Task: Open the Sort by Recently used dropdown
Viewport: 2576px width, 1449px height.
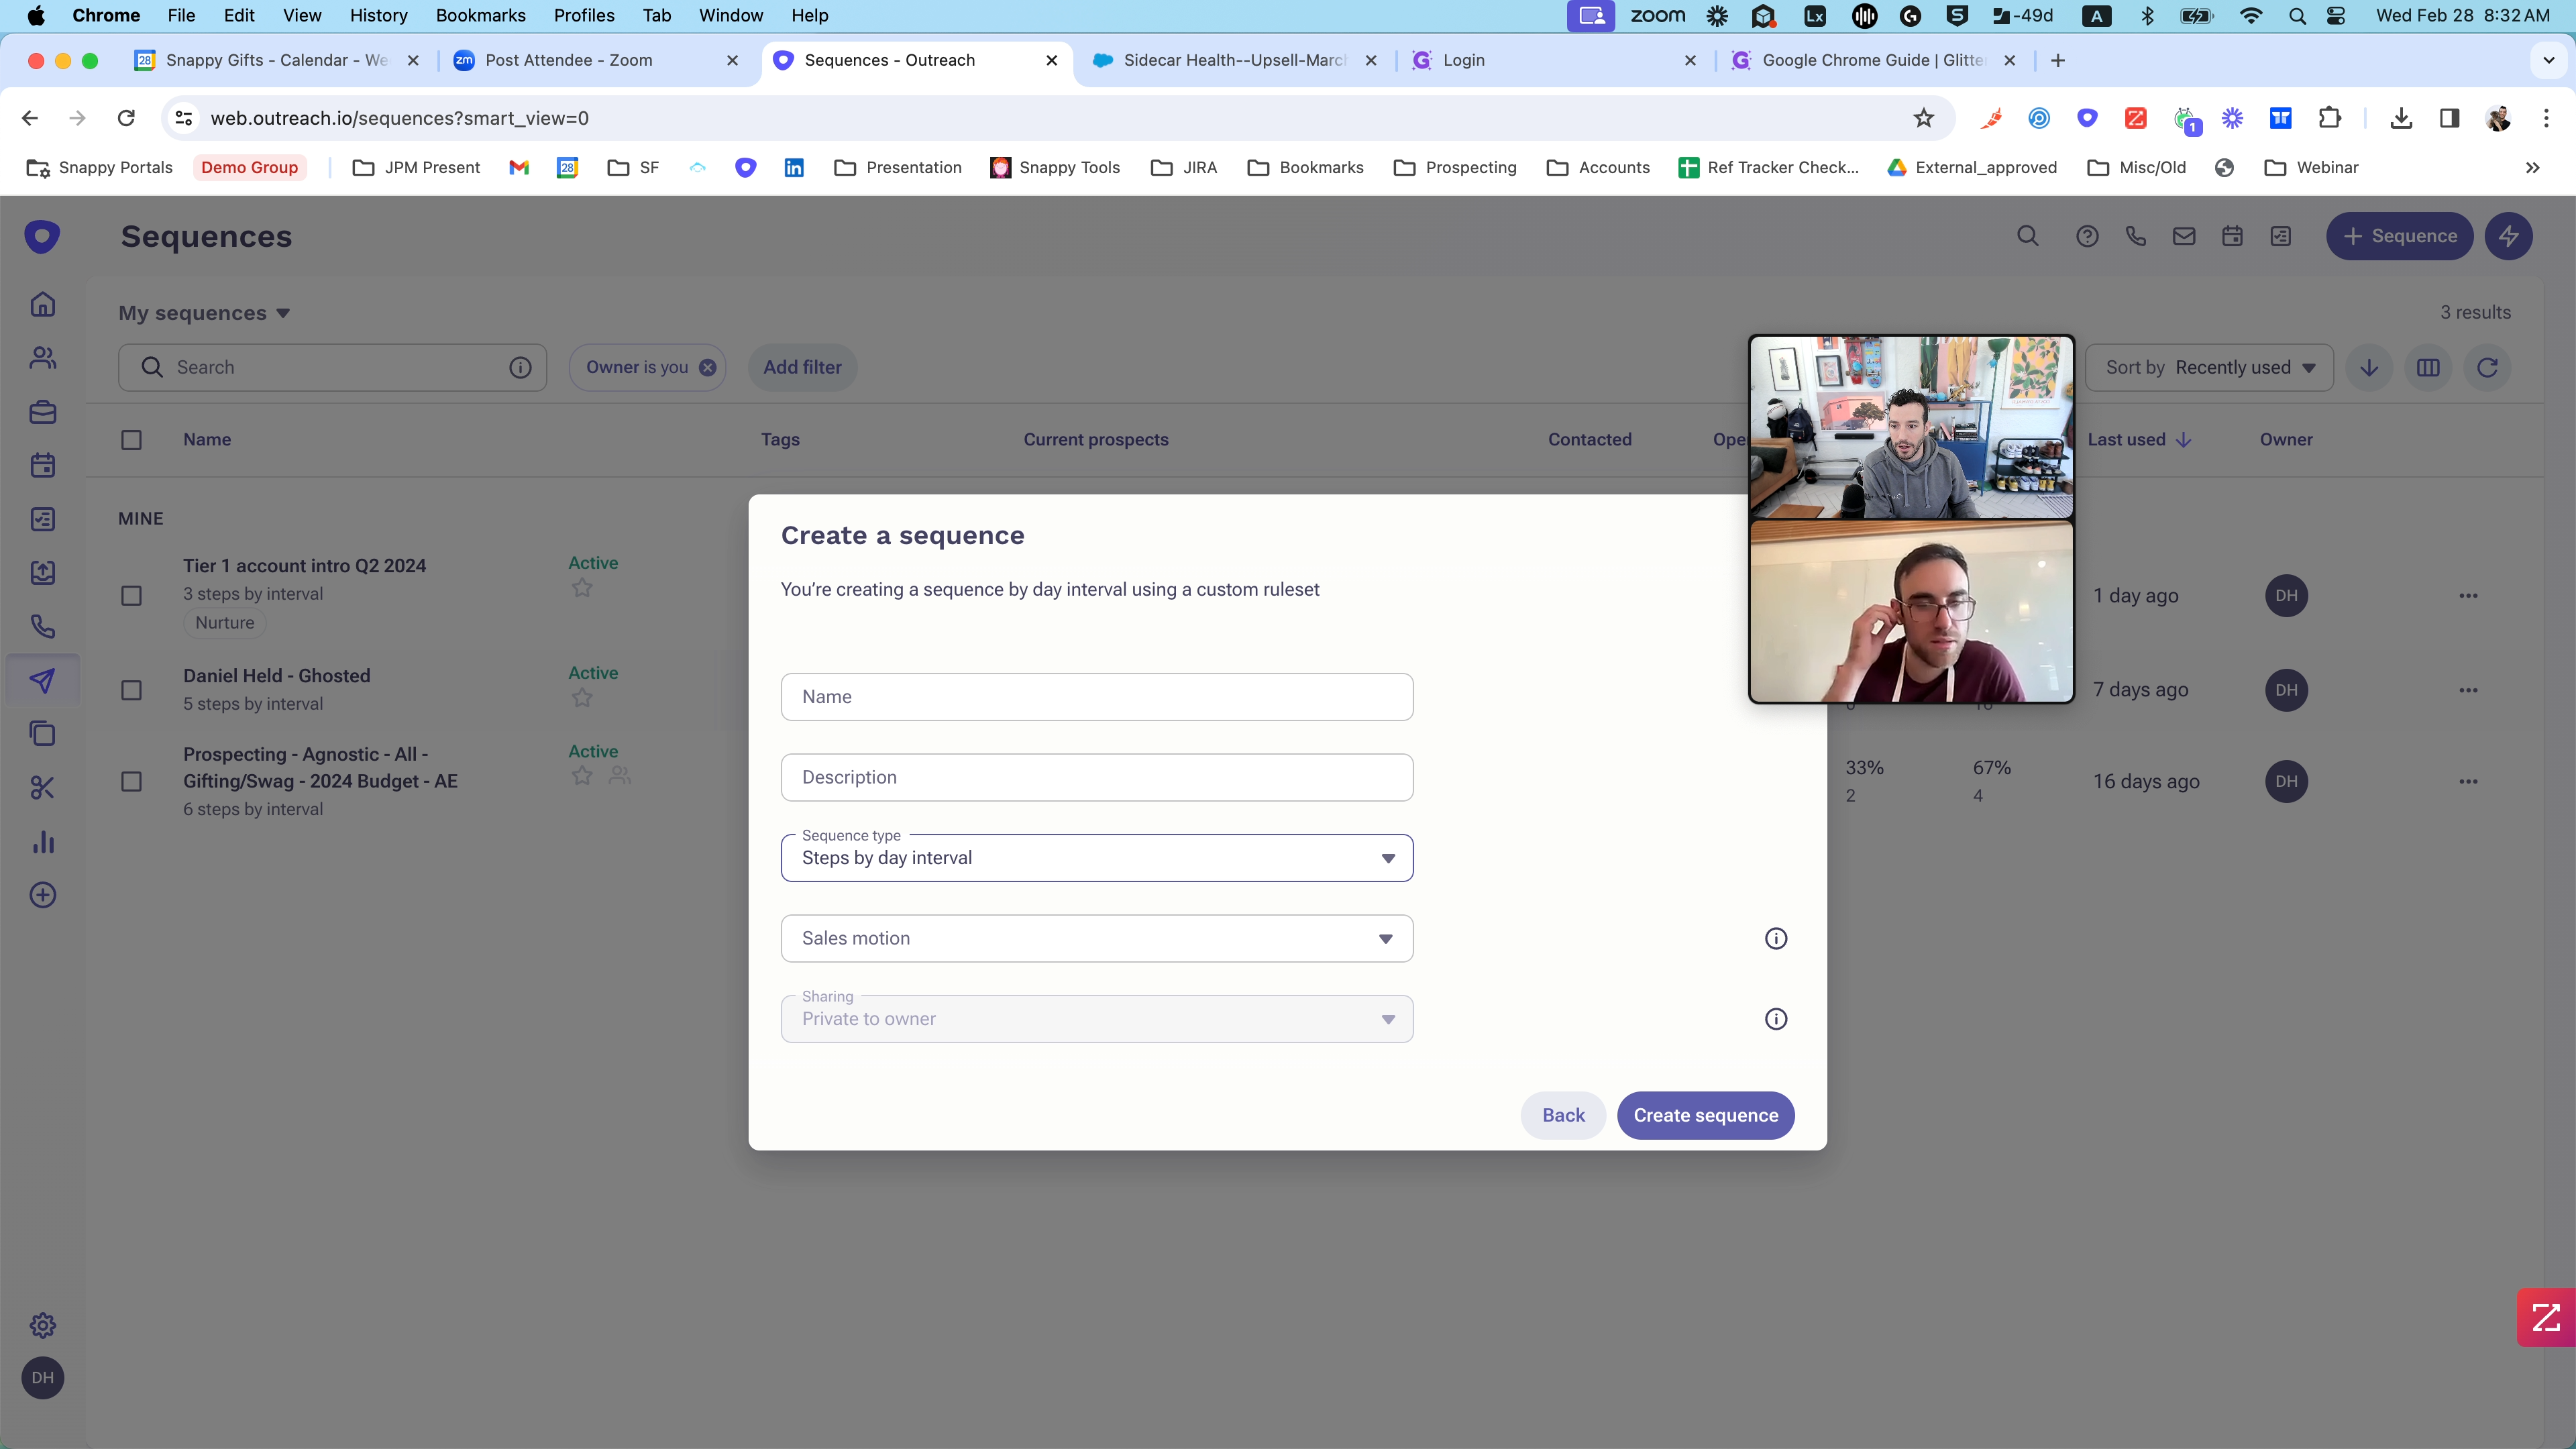Action: [x=2208, y=367]
